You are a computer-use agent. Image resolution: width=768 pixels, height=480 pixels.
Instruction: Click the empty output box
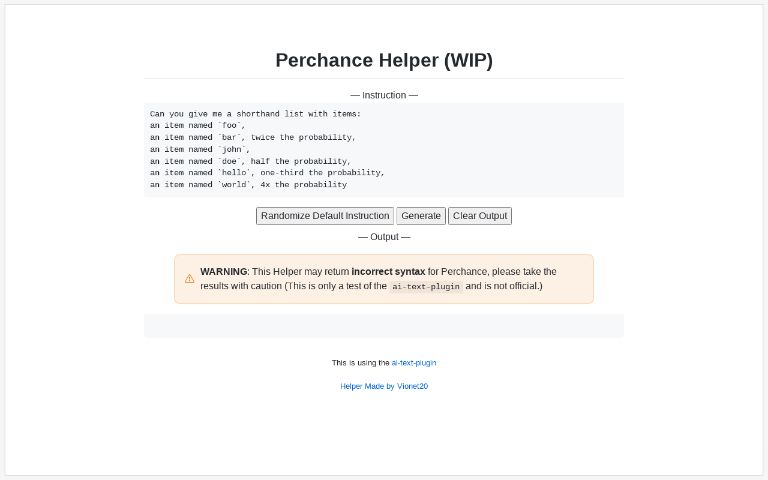click(x=384, y=326)
